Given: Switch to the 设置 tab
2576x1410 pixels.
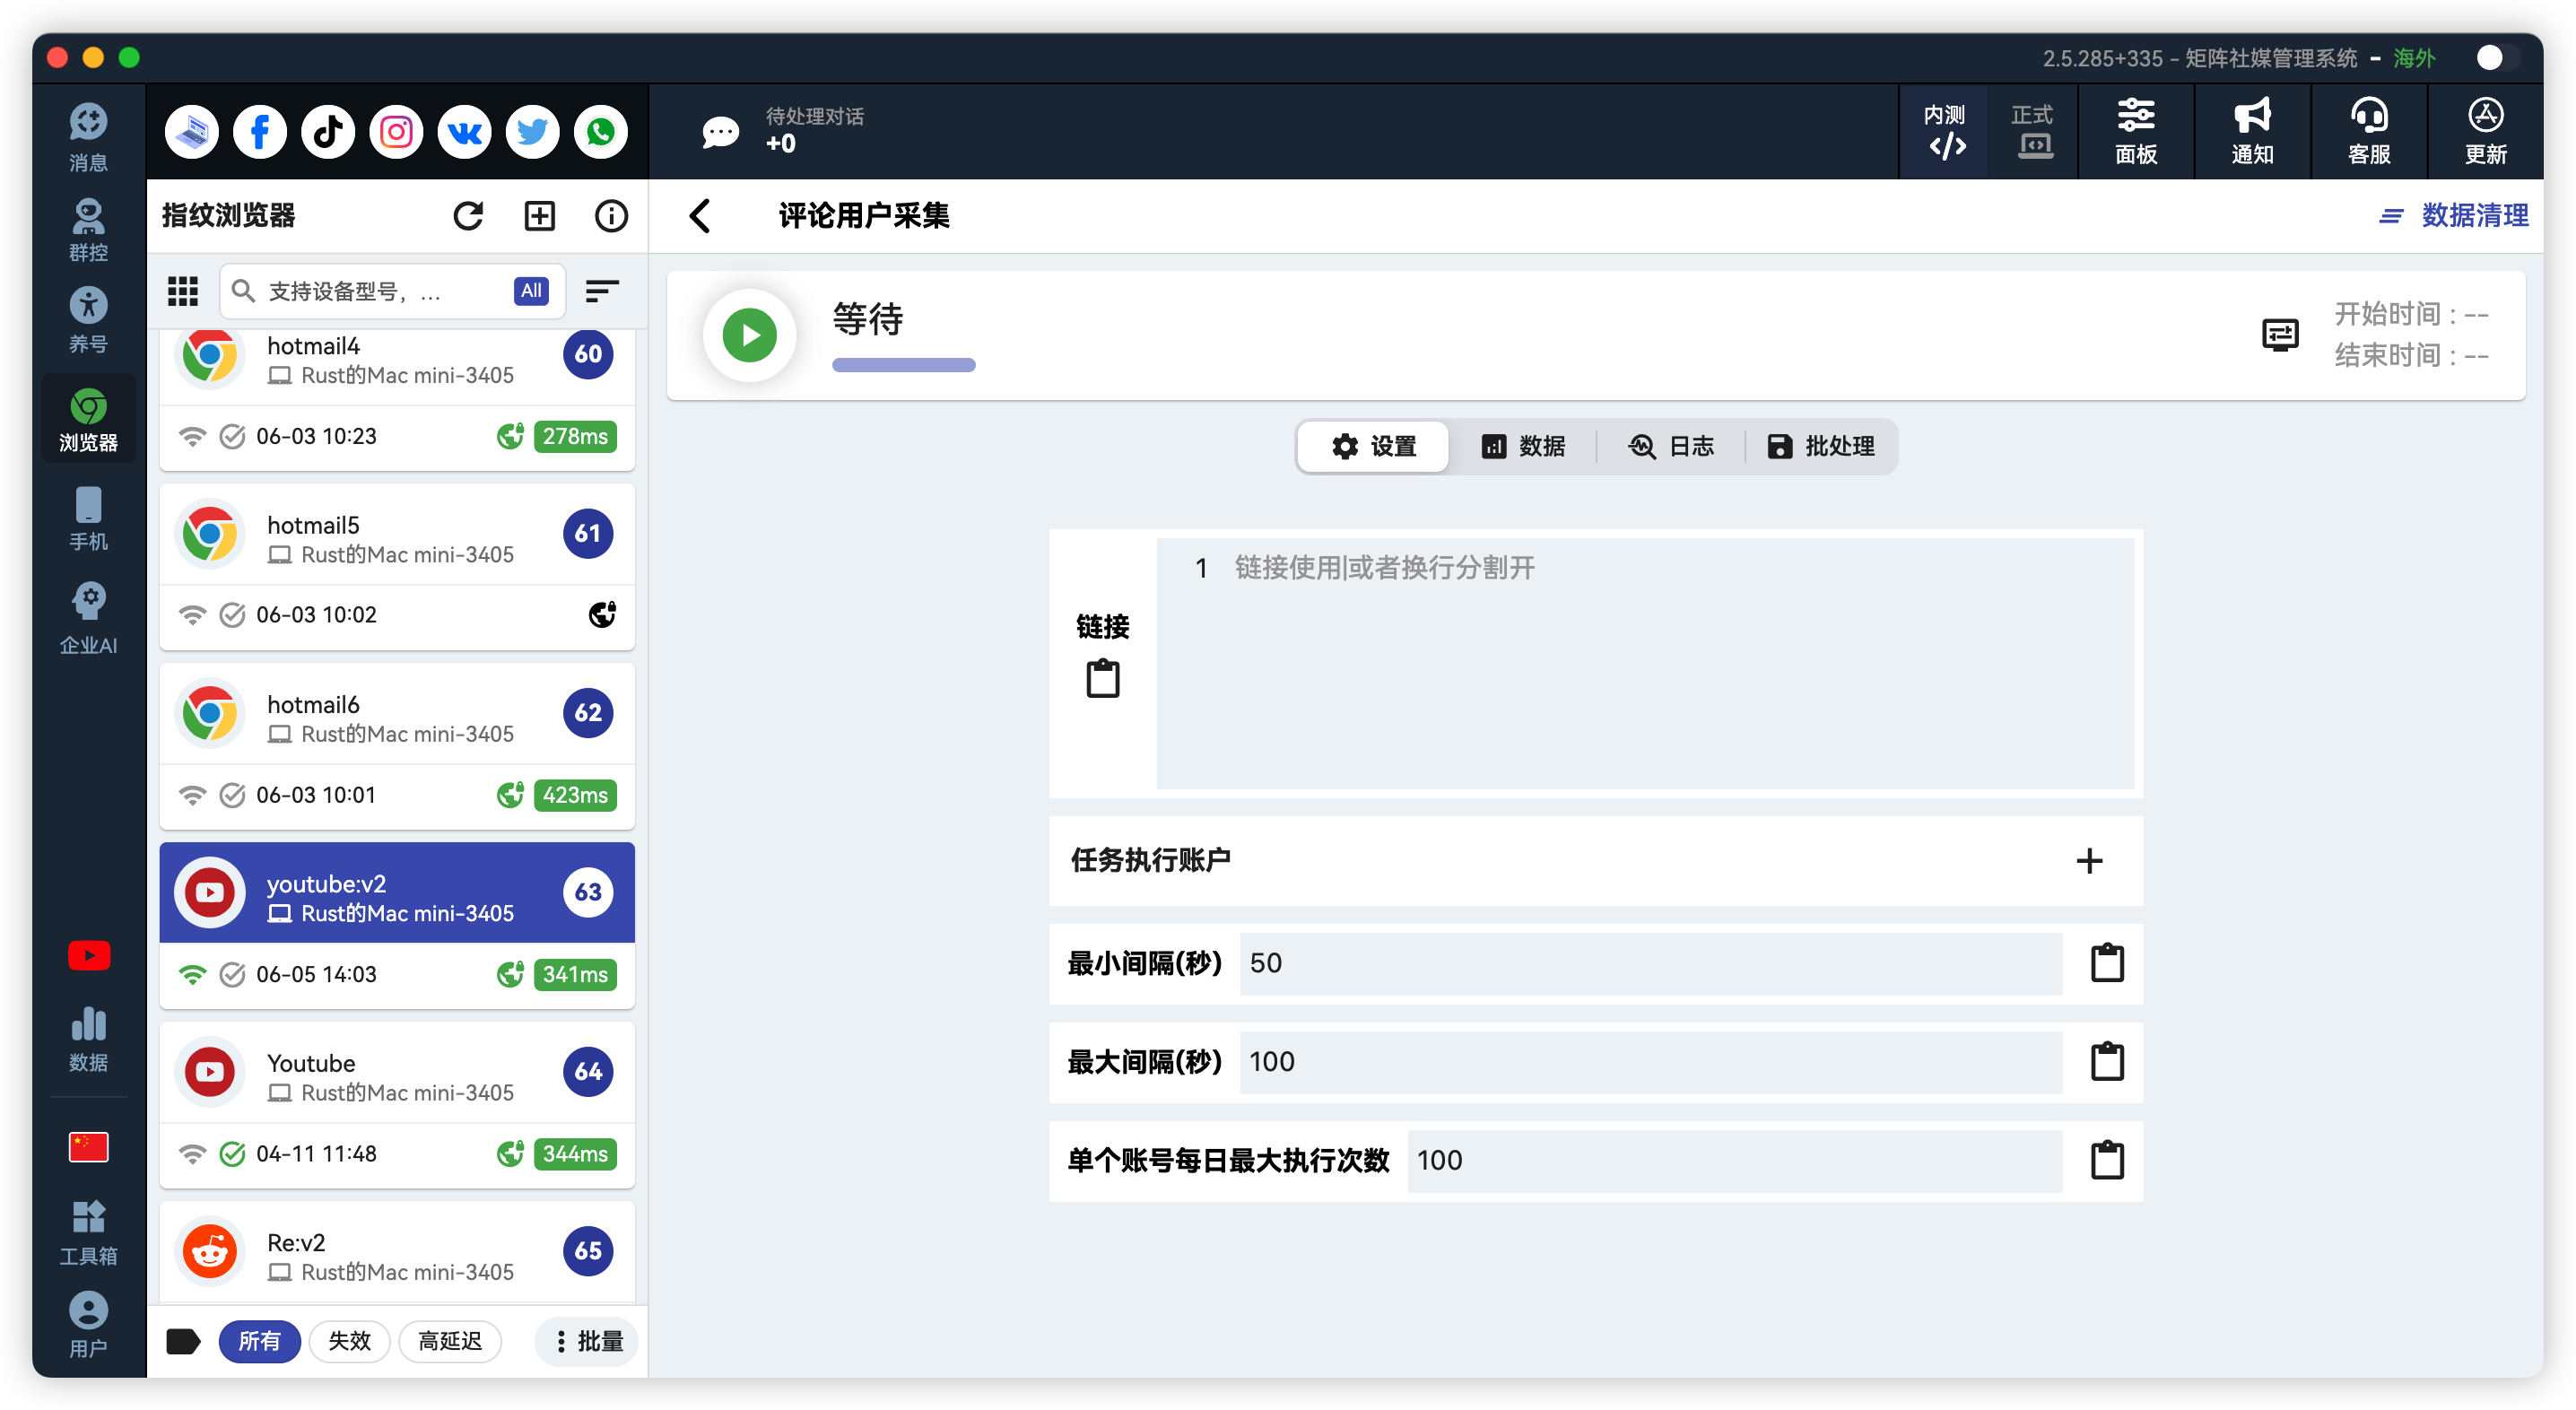Looking at the screenshot, I should click(1373, 446).
